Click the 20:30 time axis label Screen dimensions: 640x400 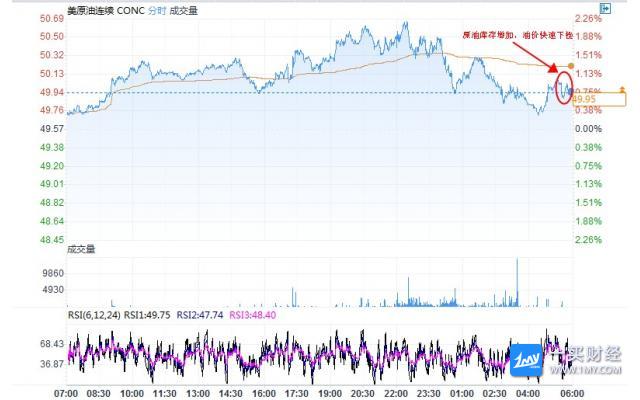tap(362, 394)
